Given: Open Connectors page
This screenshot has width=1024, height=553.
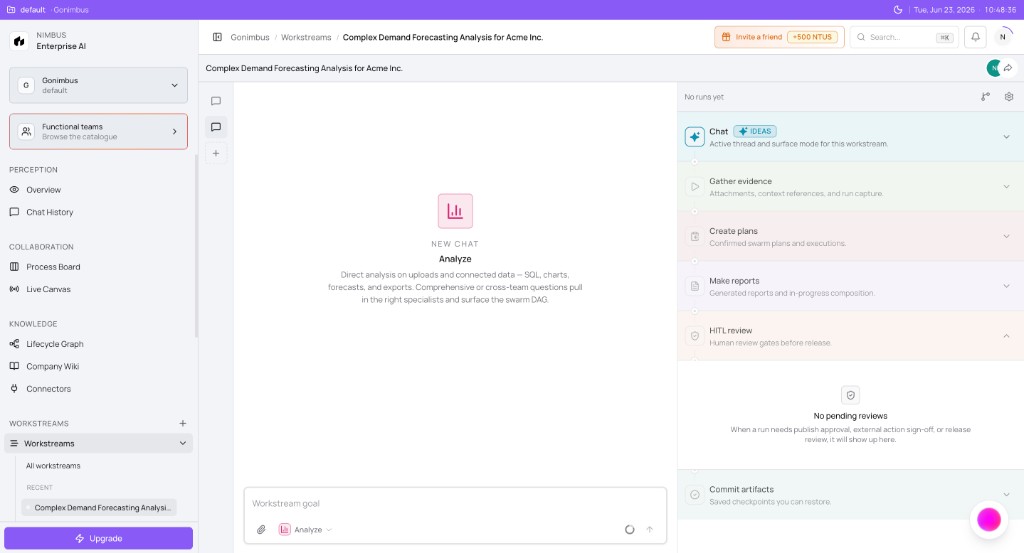Looking at the screenshot, I should pos(48,388).
